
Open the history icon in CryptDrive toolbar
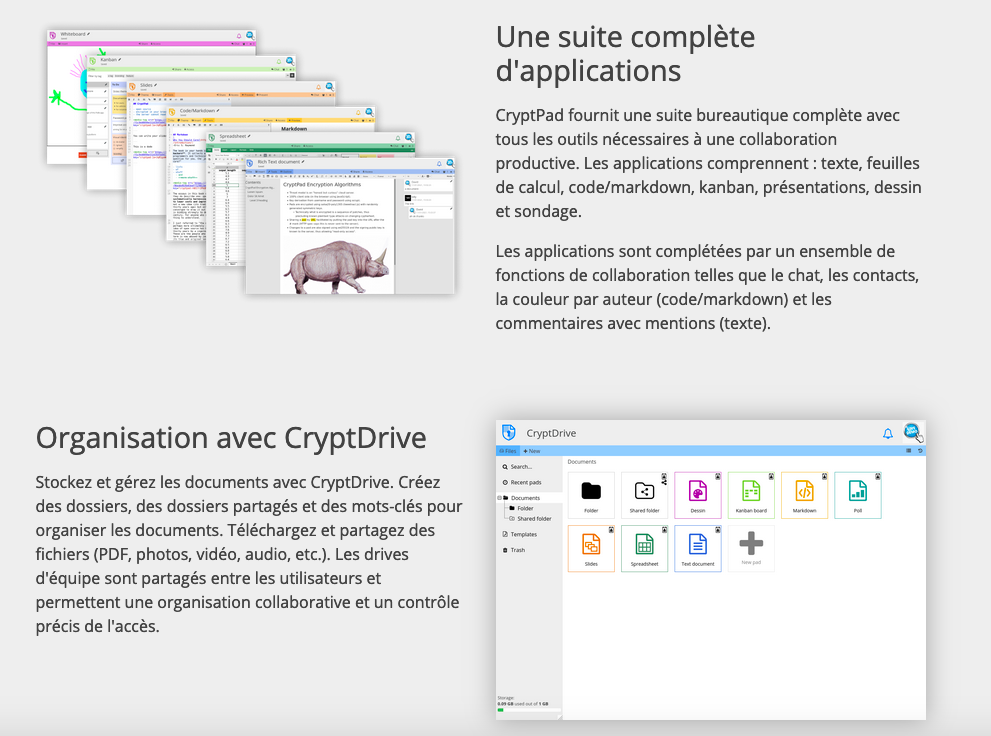[920, 451]
